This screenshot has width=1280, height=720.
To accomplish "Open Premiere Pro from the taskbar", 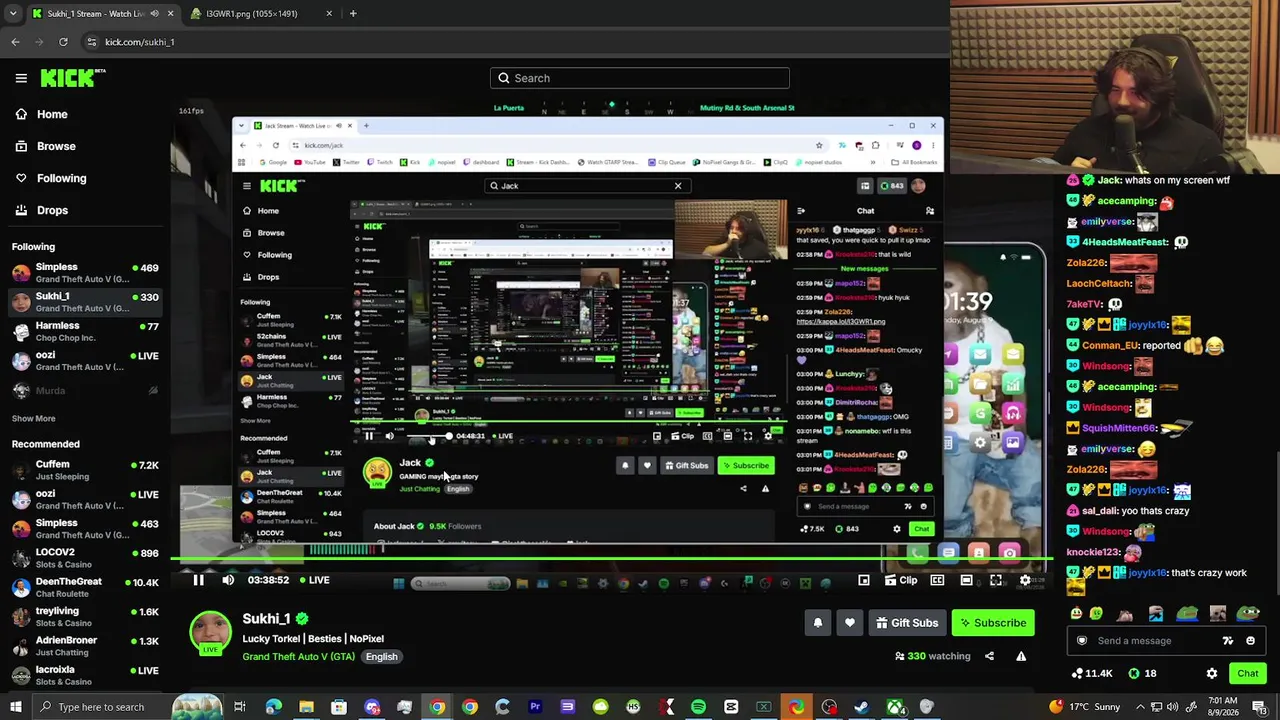I will 535,707.
